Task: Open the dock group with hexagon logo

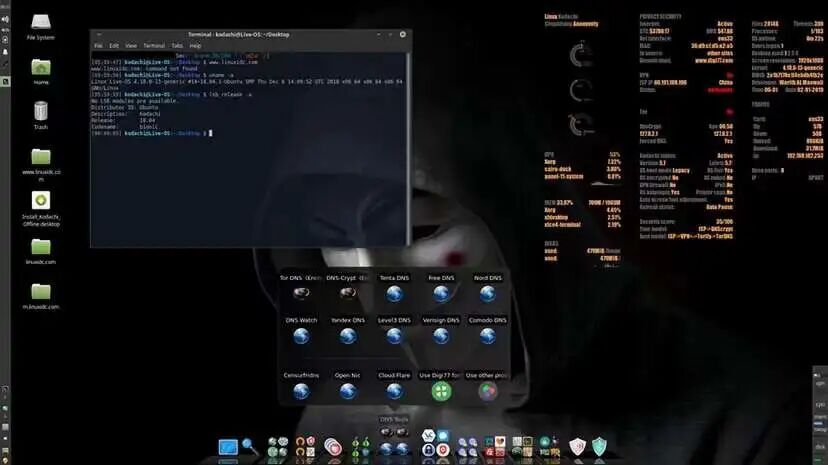Action: click(x=436, y=443)
